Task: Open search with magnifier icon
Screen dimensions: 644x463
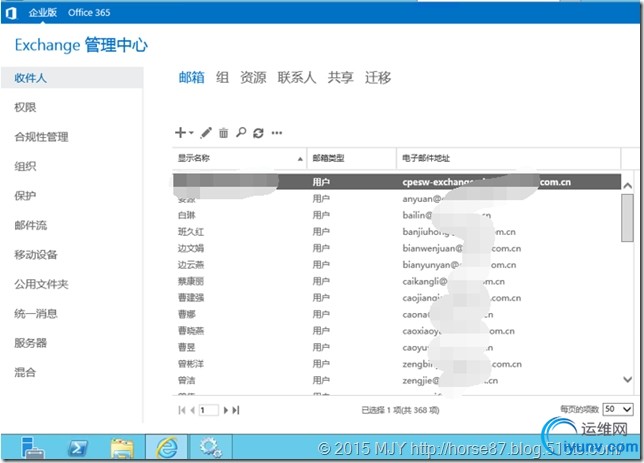Action: coord(241,132)
